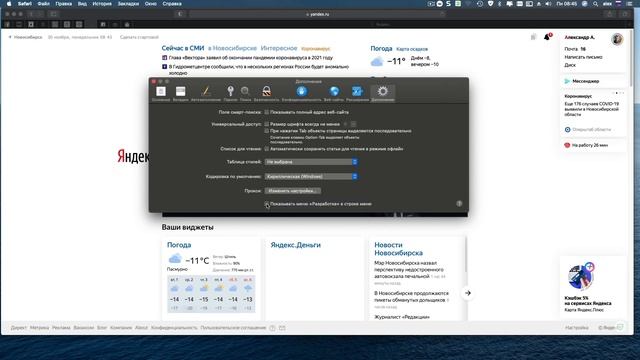Open Написать письмо in user panel
Viewport: 640px width, 360px height.
point(583,57)
